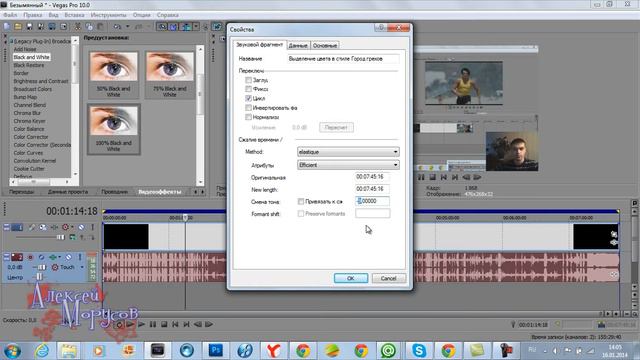This screenshot has height=360, width=640.
Task: Pause playback in the preview window
Action: pos(421,177)
